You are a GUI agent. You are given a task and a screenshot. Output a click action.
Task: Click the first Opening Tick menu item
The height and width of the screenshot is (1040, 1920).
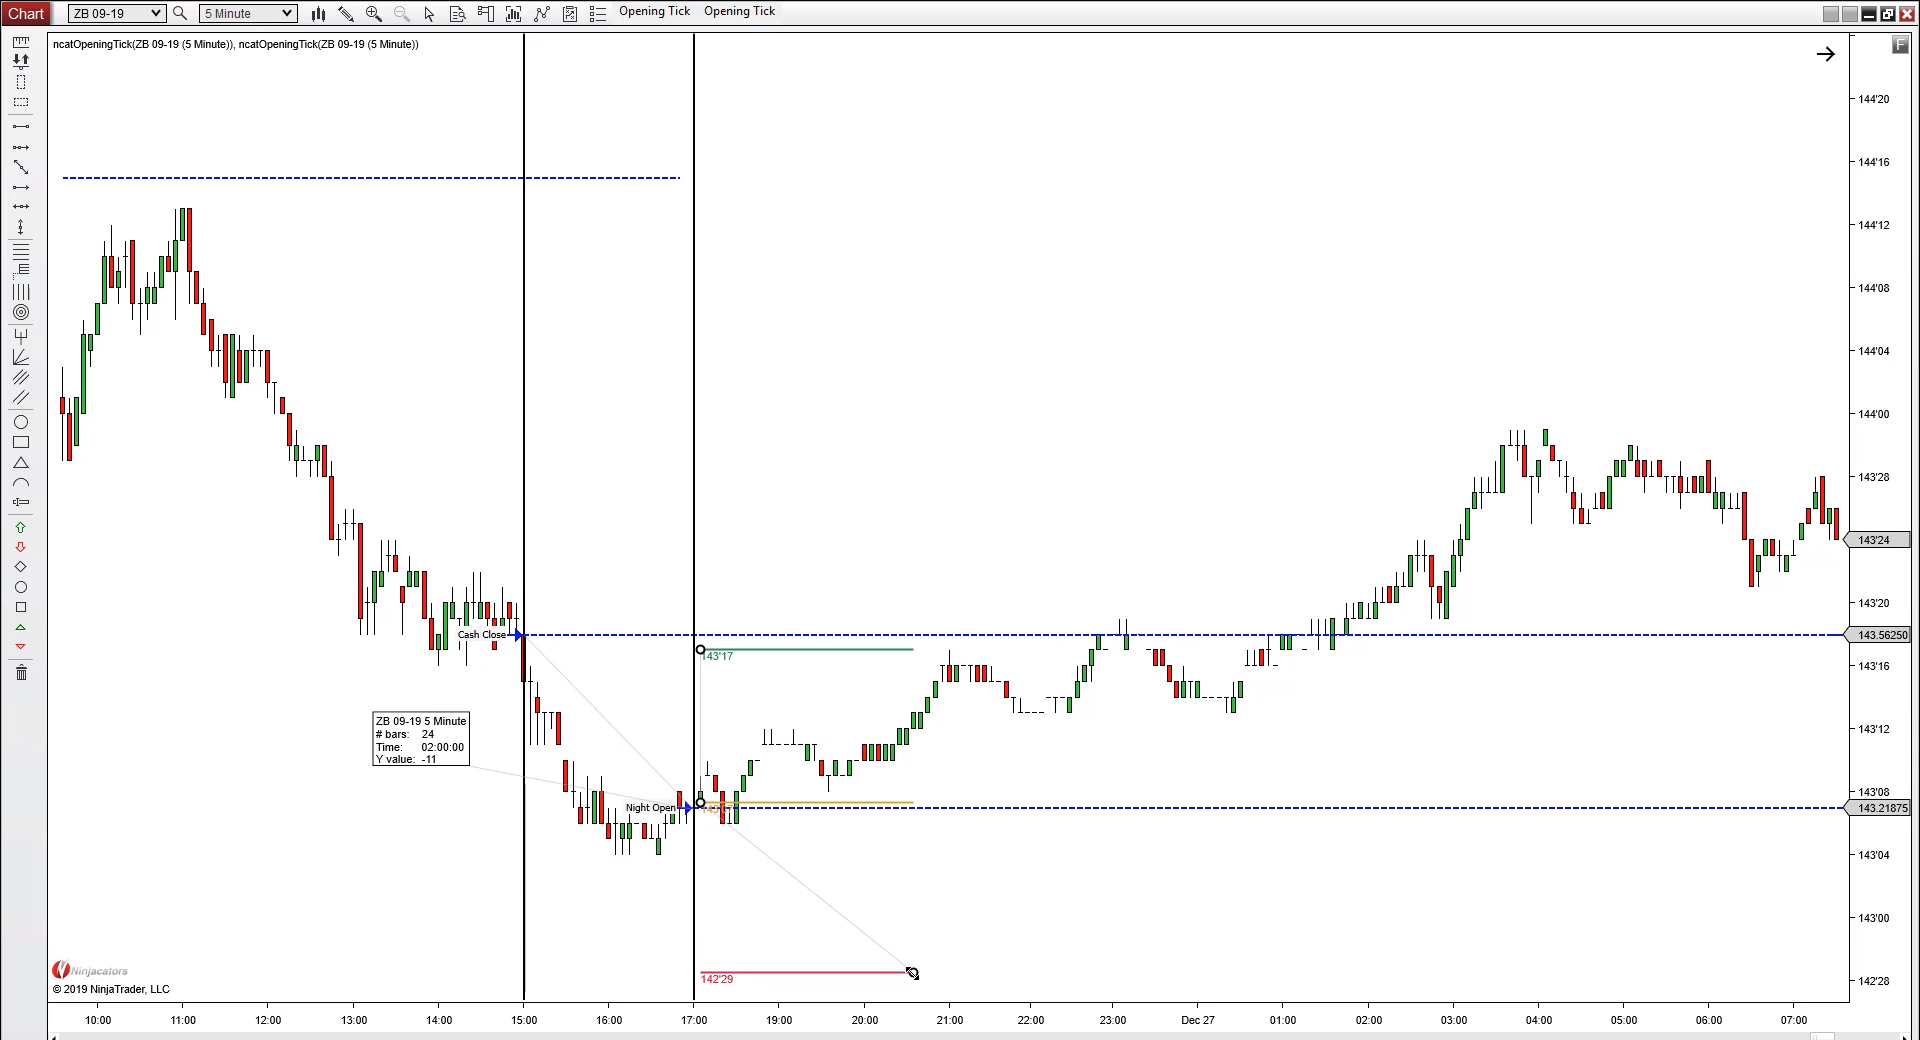(x=654, y=11)
